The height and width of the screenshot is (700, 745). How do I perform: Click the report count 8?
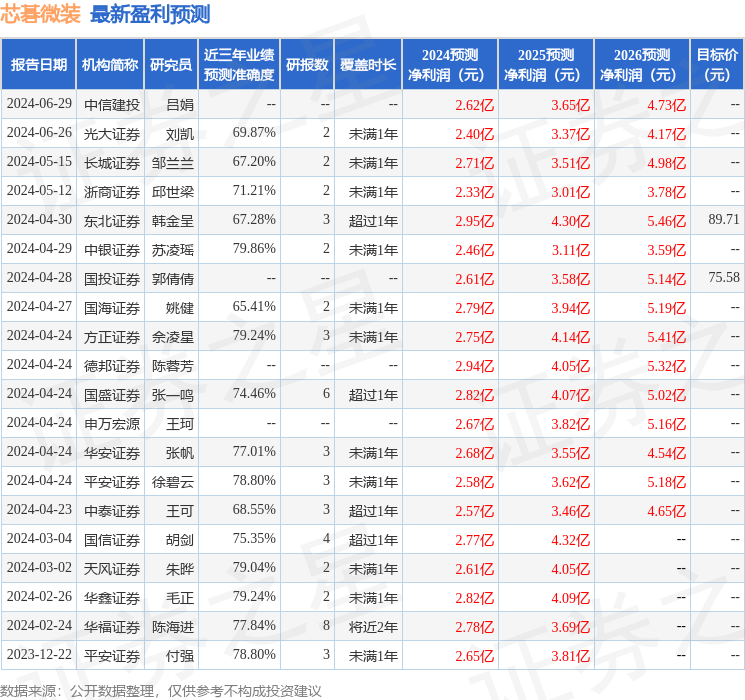(326, 625)
